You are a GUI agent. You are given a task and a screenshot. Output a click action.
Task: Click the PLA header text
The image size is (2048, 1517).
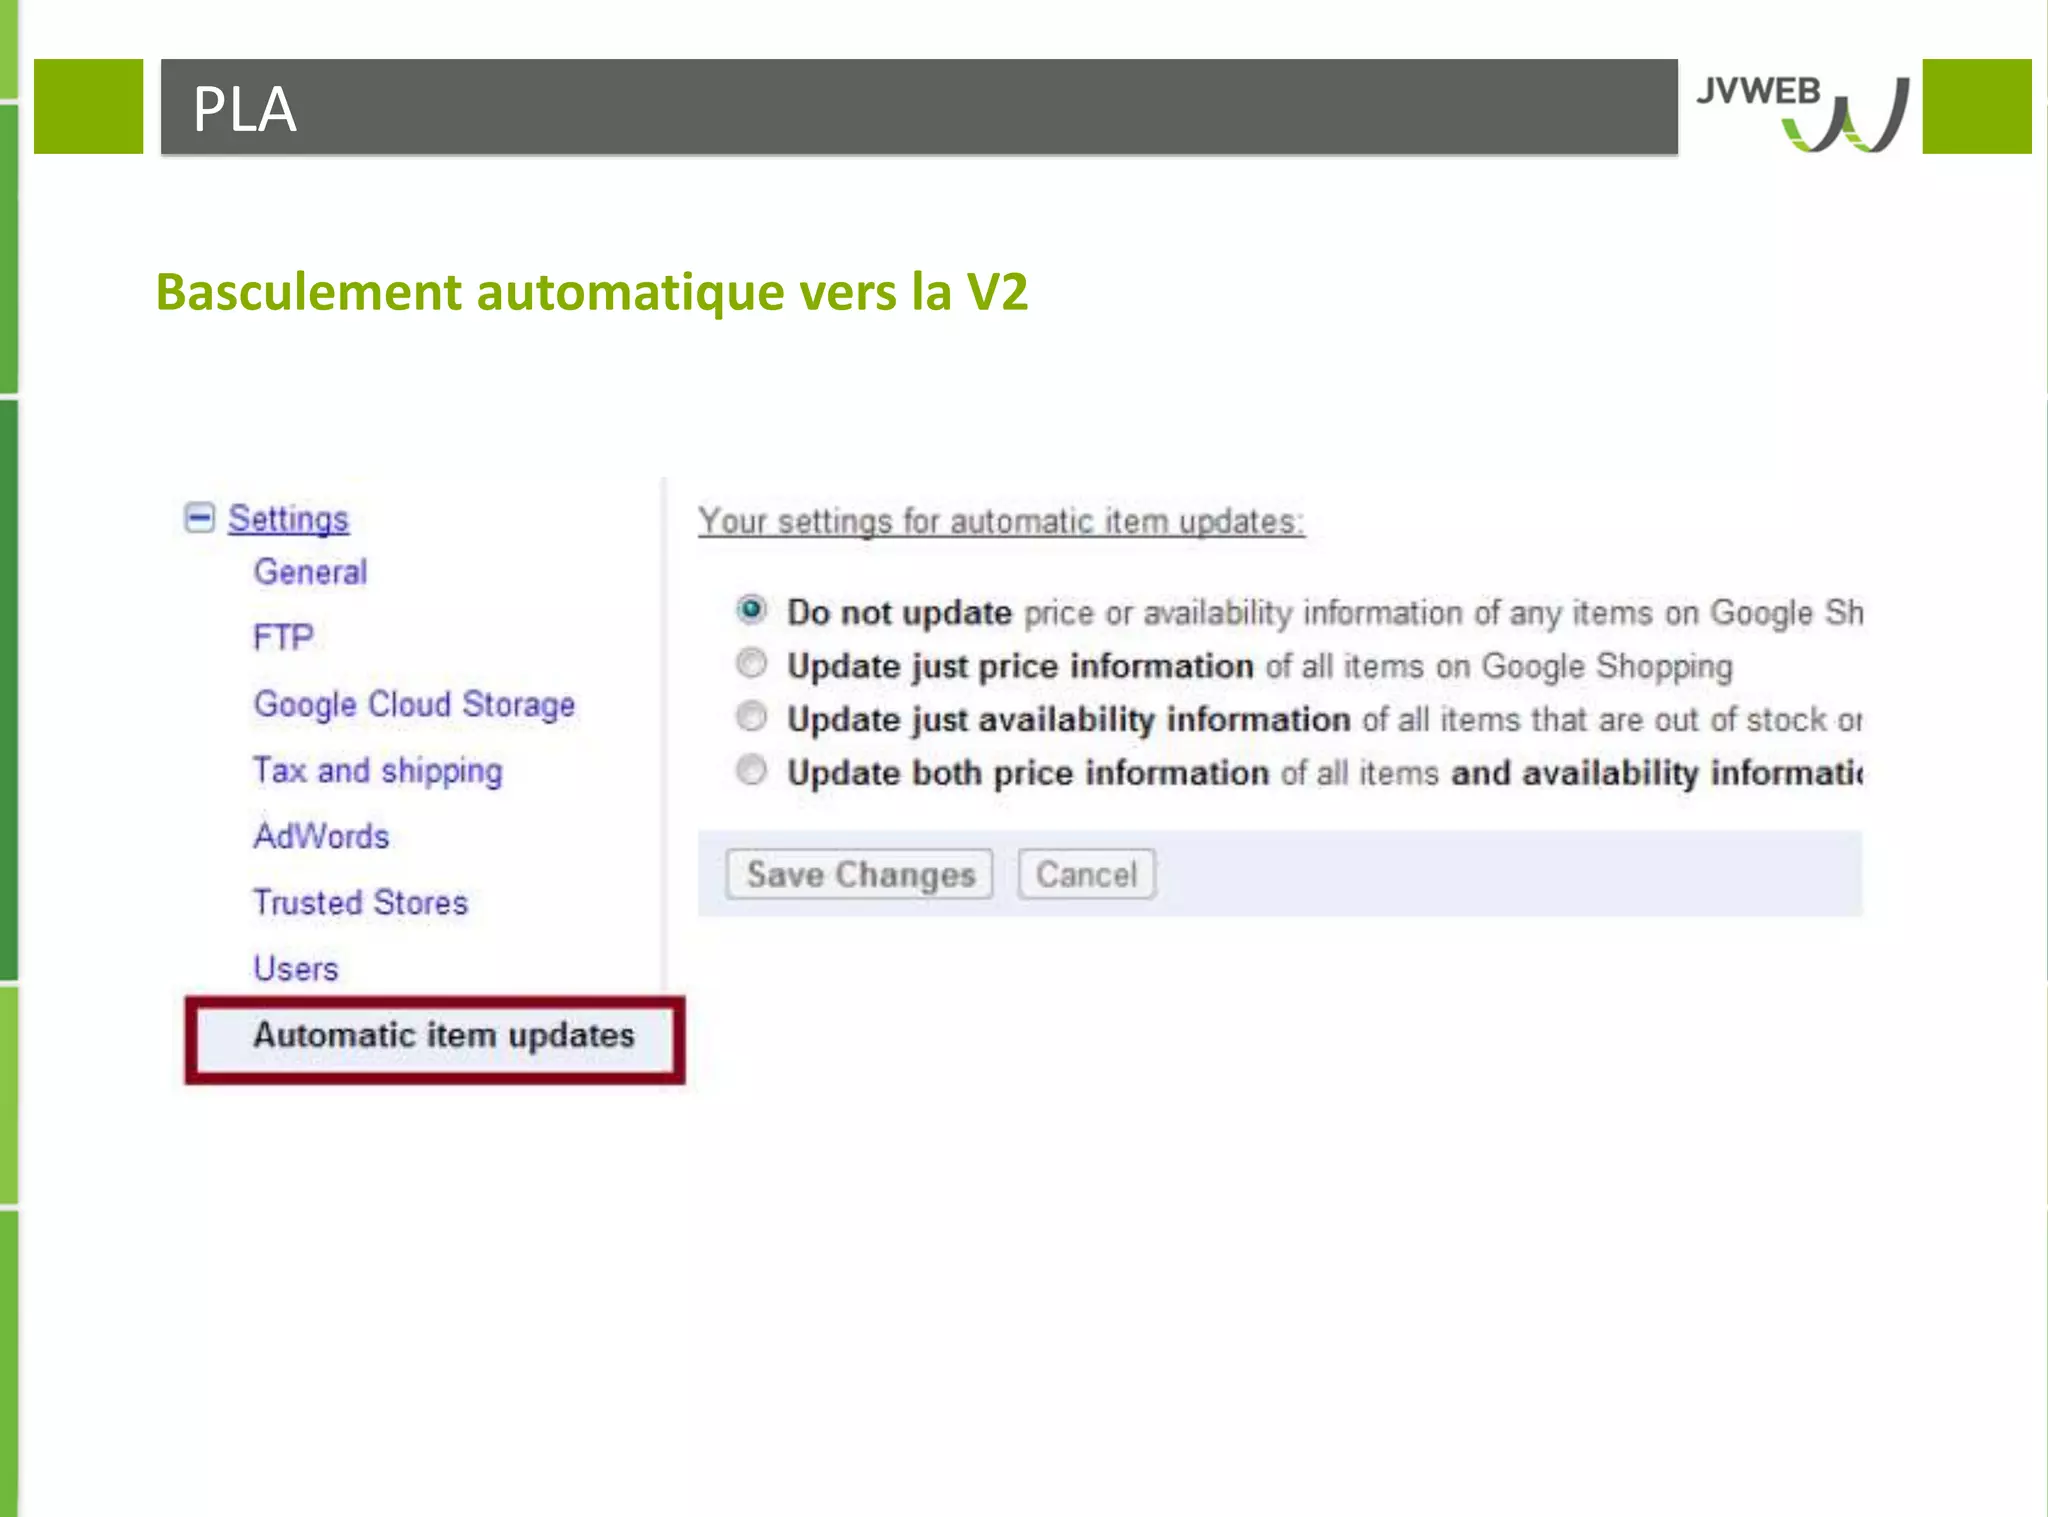pos(245,109)
